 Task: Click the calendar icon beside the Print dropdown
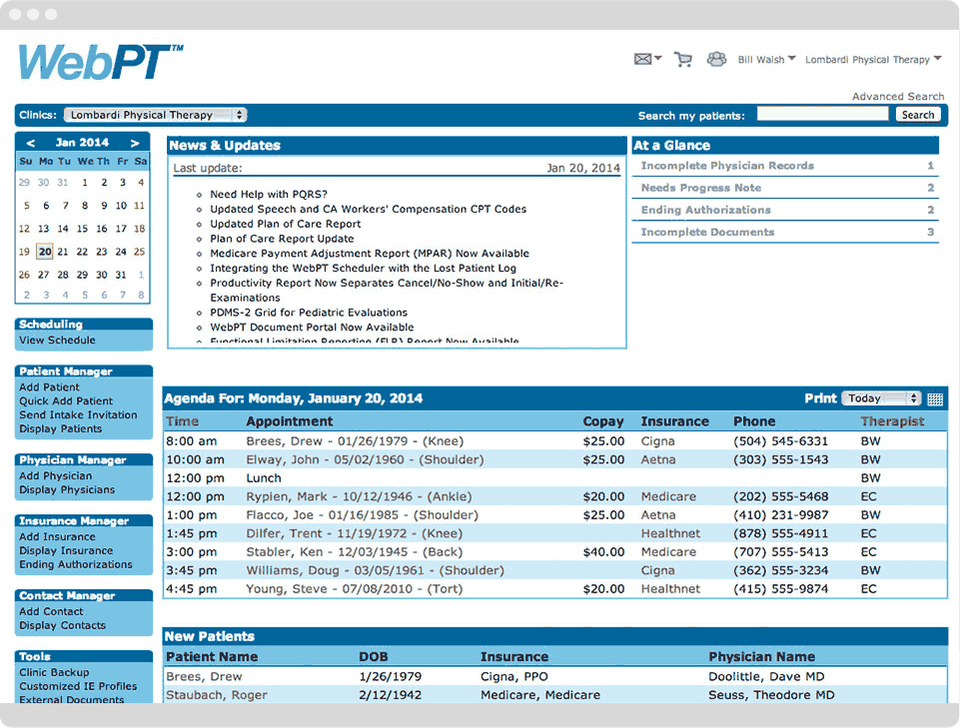click(x=934, y=398)
